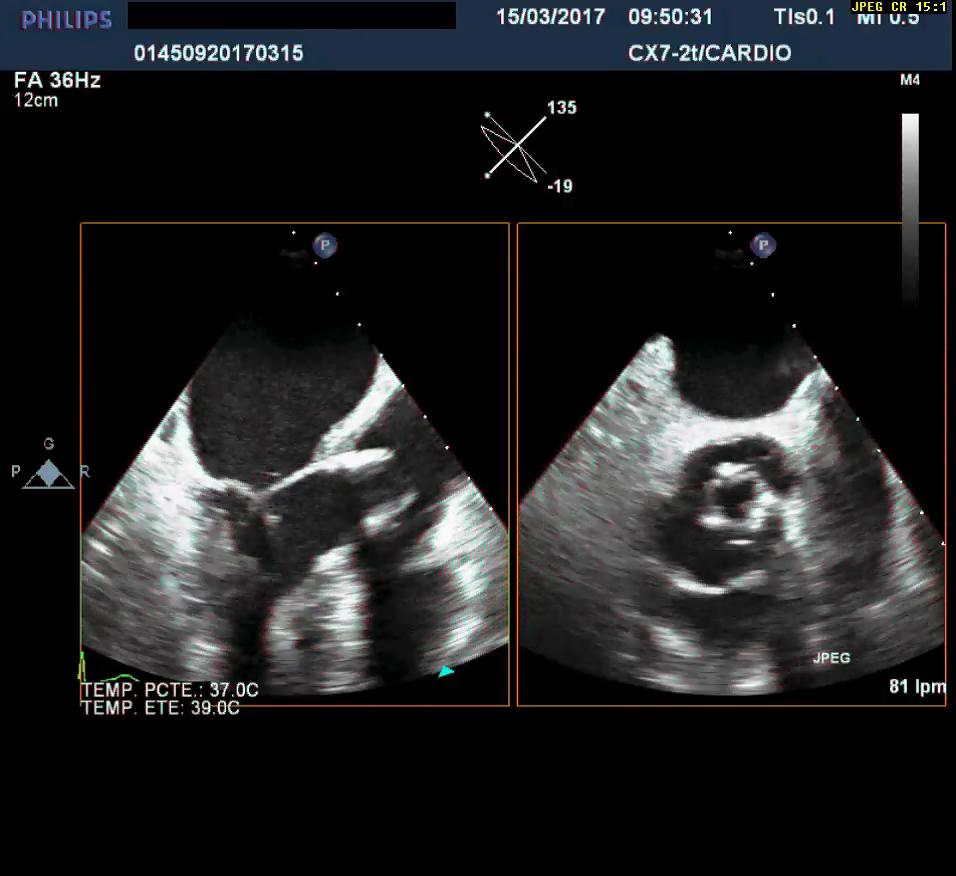Click the Philips logo

point(66,19)
